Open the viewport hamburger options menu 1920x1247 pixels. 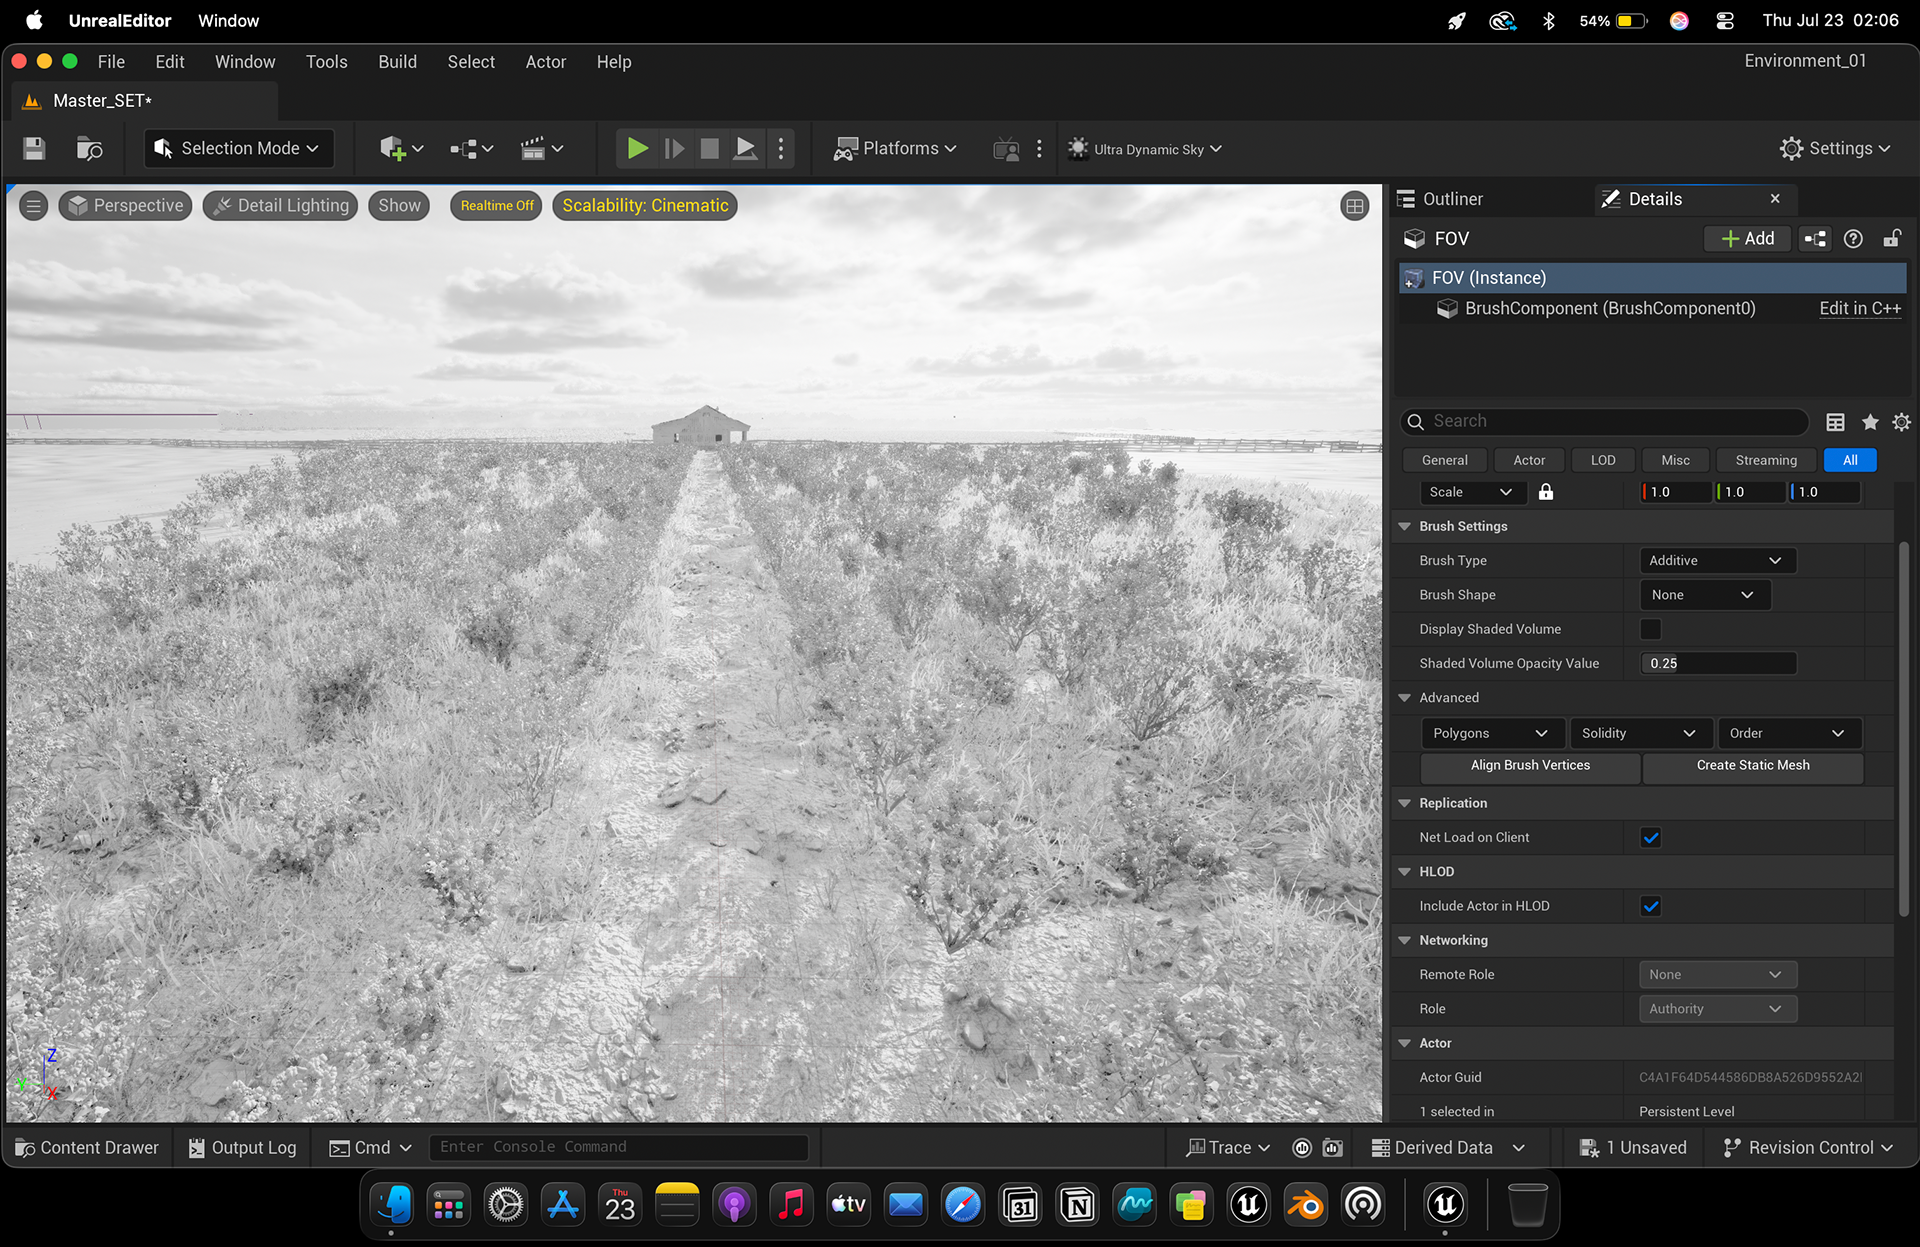pos(34,206)
